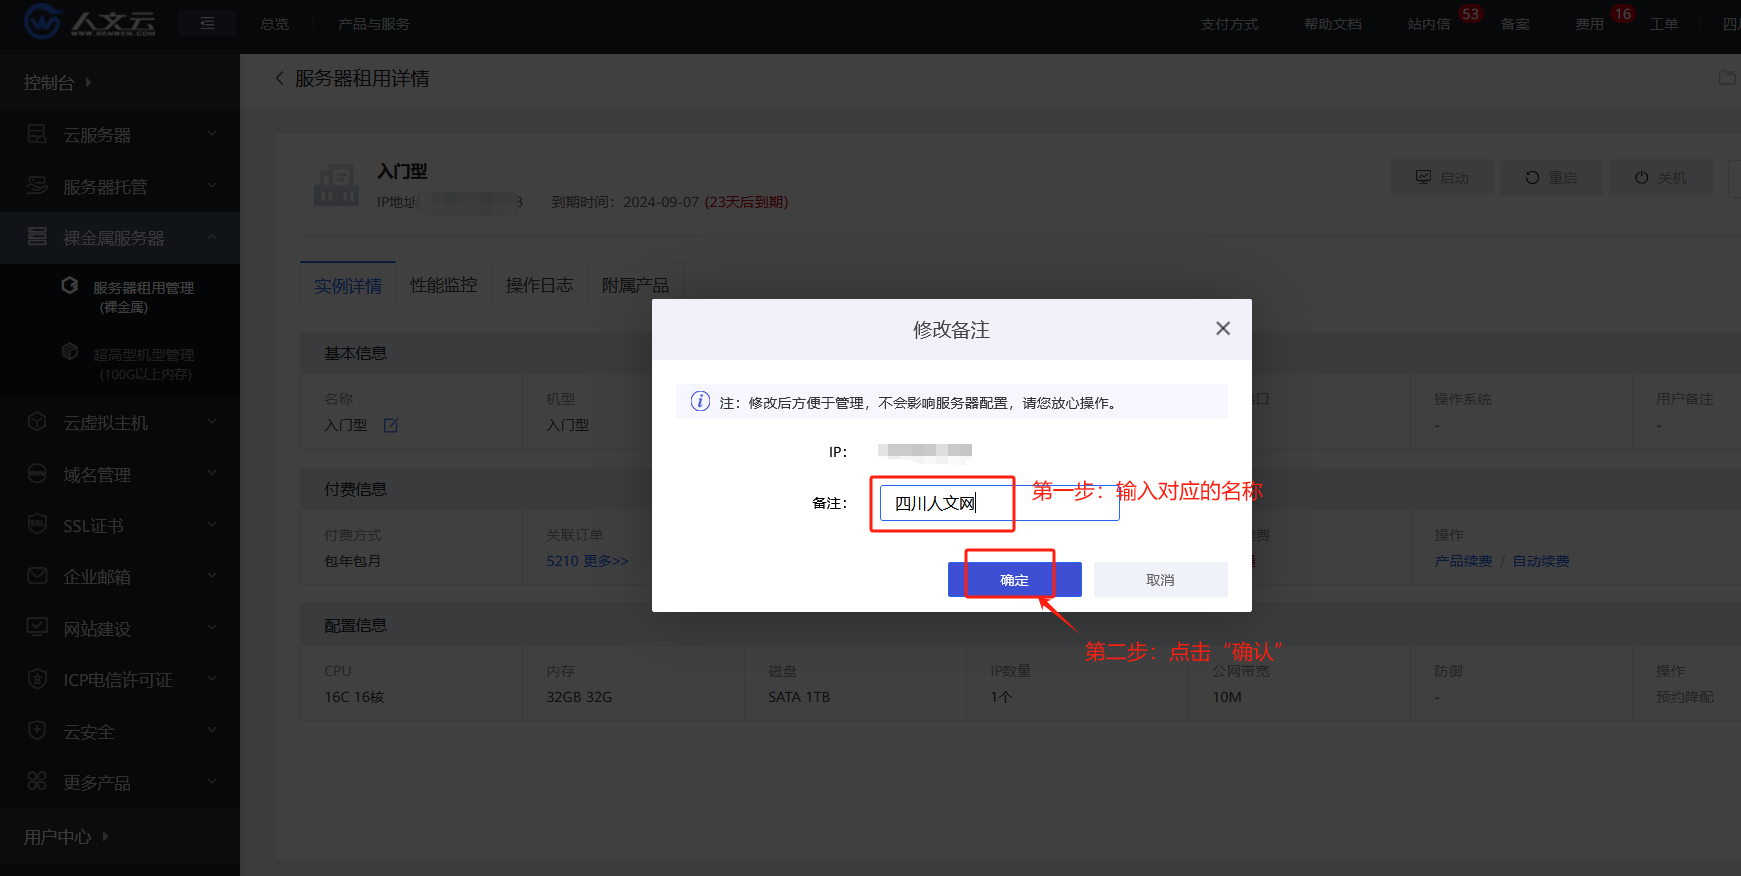Click the 超高型机型管理 cube icon
This screenshot has height=876, width=1741.
tap(70, 352)
